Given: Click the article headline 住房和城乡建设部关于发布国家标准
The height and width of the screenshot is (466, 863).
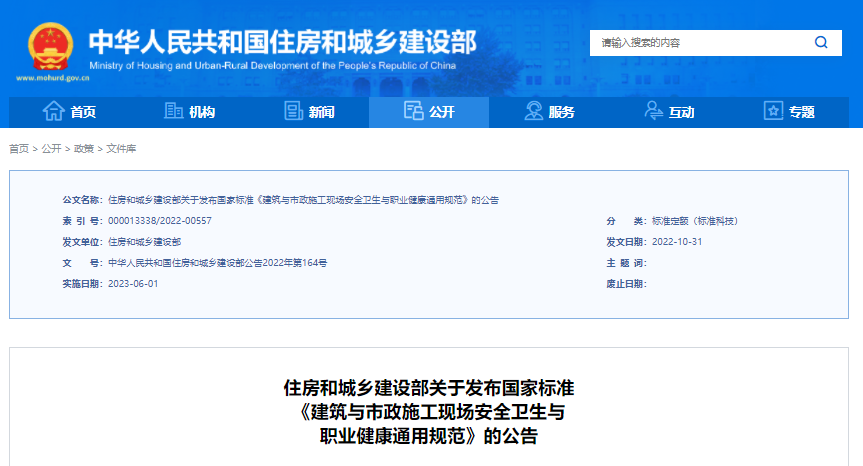Looking at the screenshot, I should pyautogui.click(x=429, y=388).
